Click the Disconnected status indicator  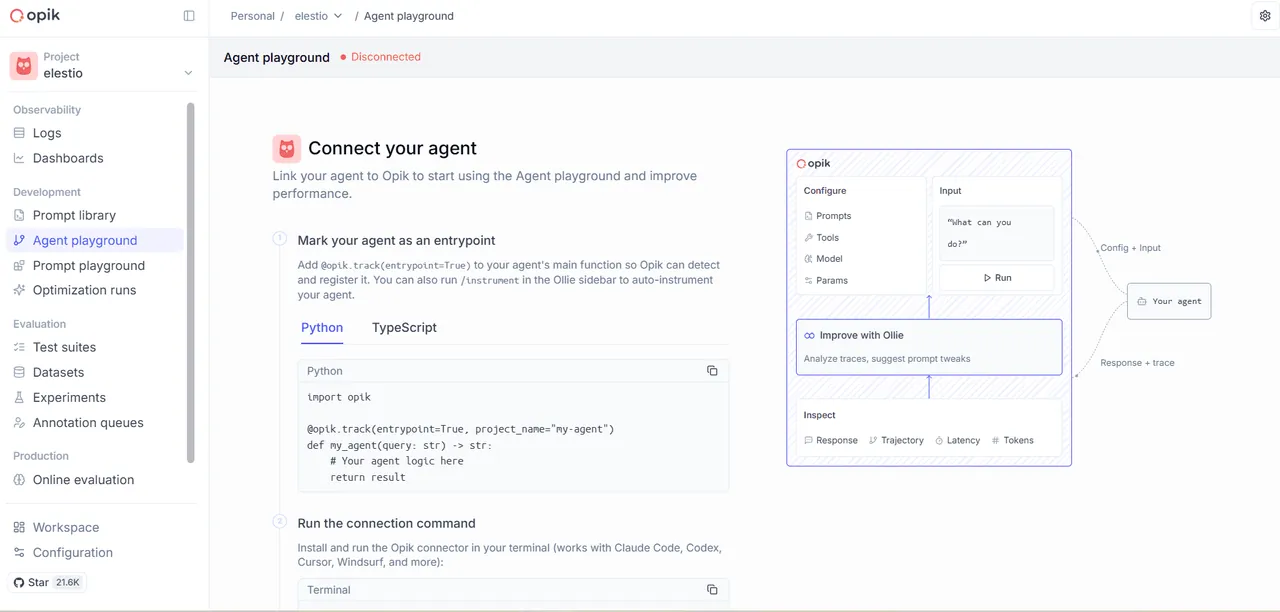pyautogui.click(x=380, y=57)
